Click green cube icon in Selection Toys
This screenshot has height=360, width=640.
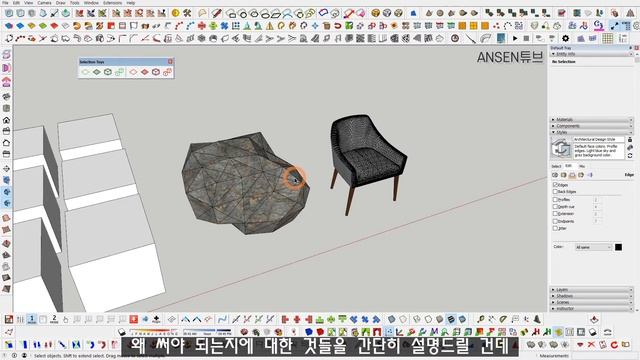[108, 72]
